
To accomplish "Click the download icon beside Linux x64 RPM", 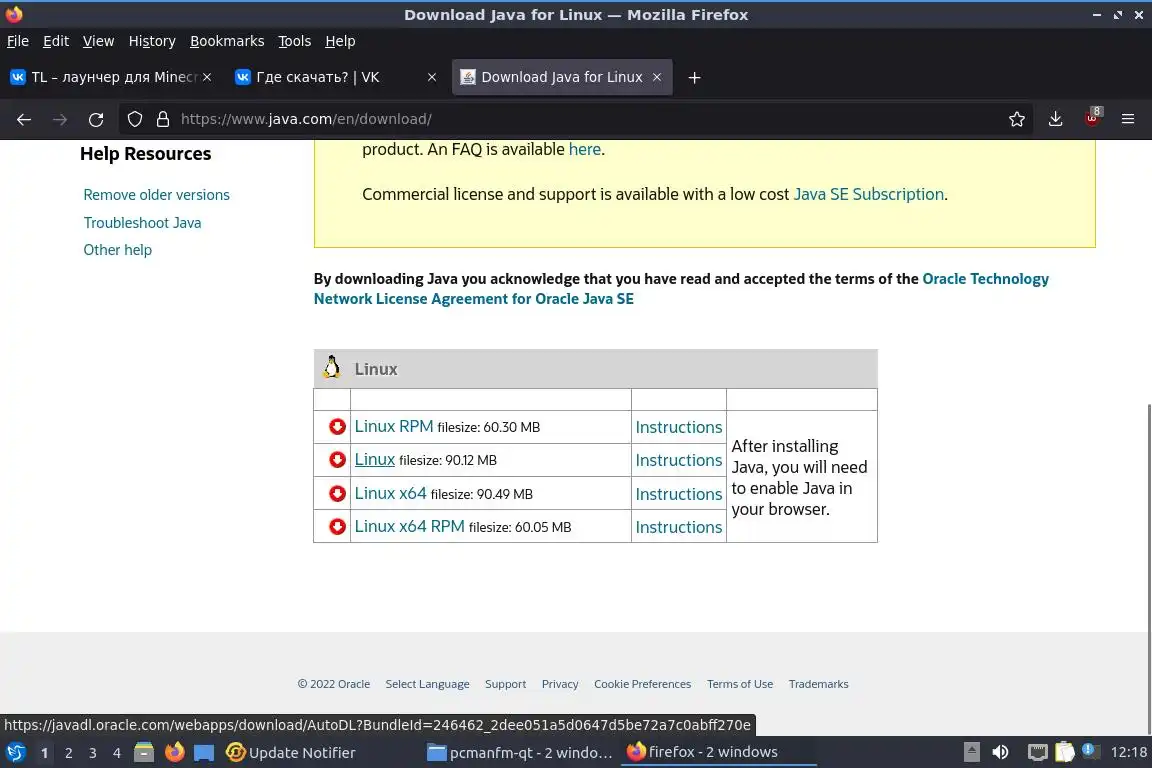I will [x=337, y=527].
